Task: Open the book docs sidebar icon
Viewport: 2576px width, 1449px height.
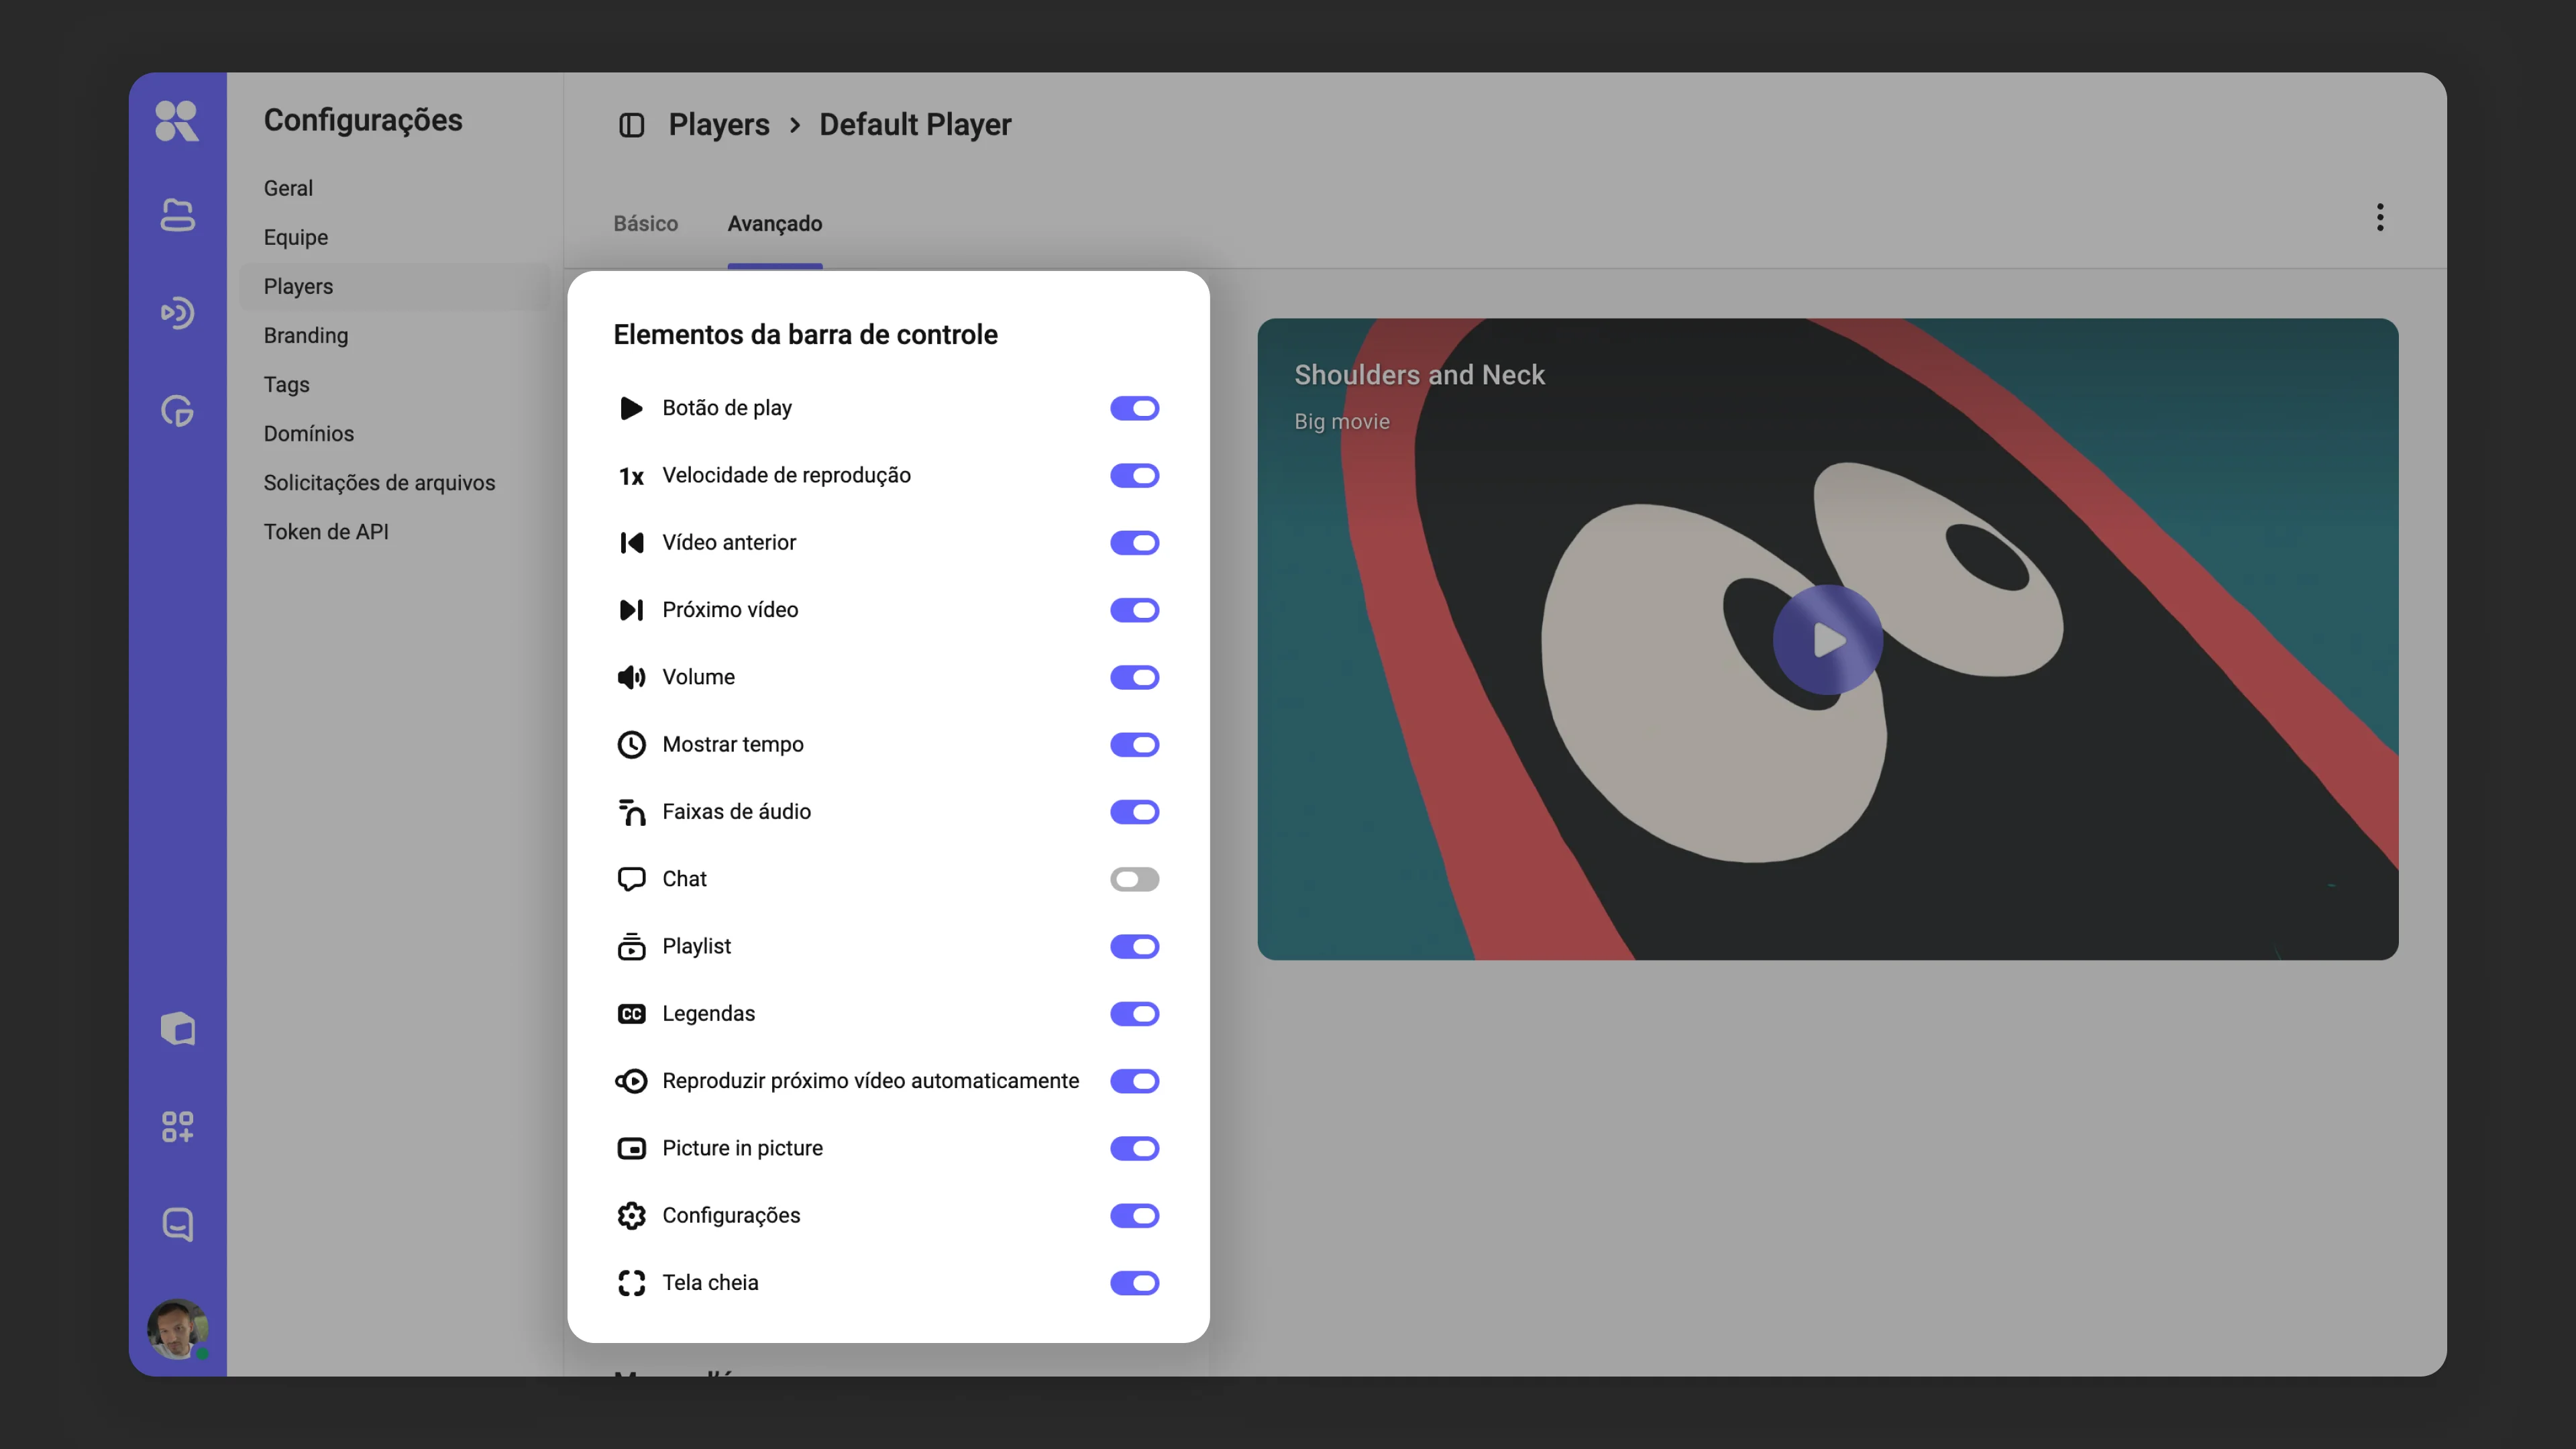Action: point(177,1029)
